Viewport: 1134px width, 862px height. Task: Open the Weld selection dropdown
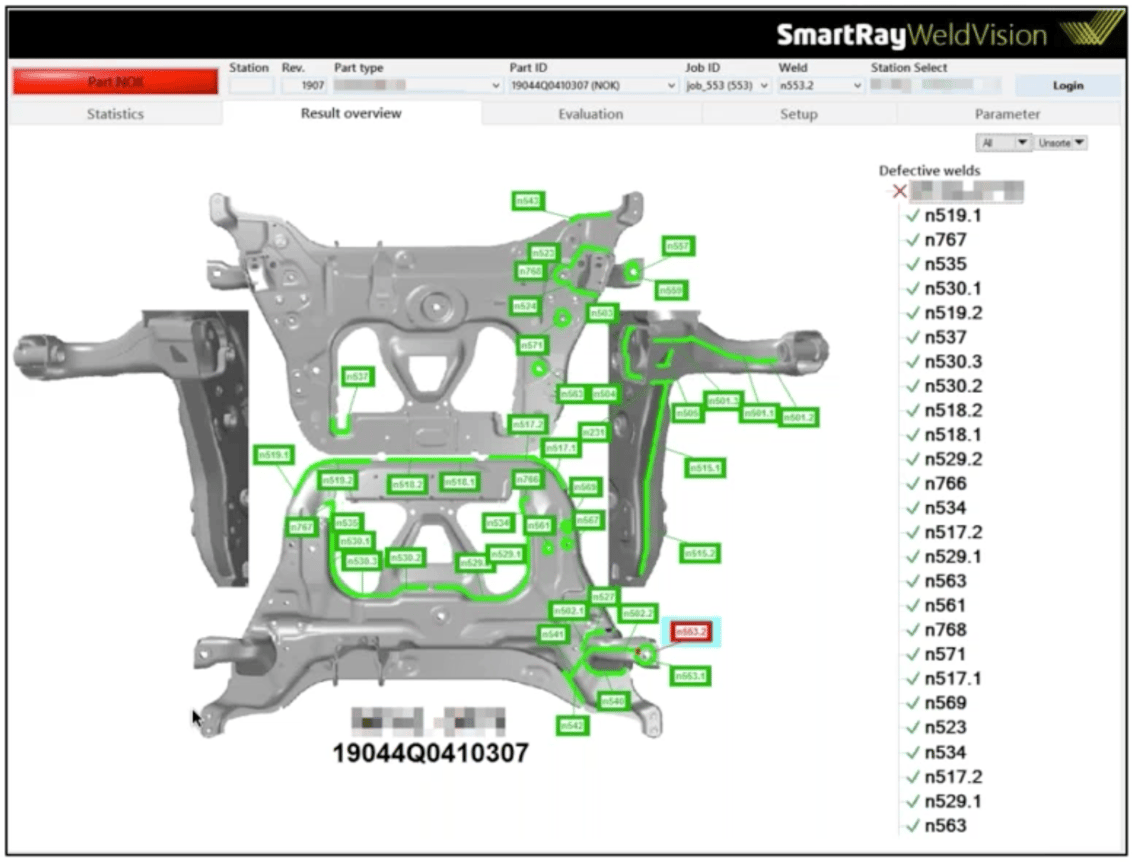pyautogui.click(x=855, y=85)
